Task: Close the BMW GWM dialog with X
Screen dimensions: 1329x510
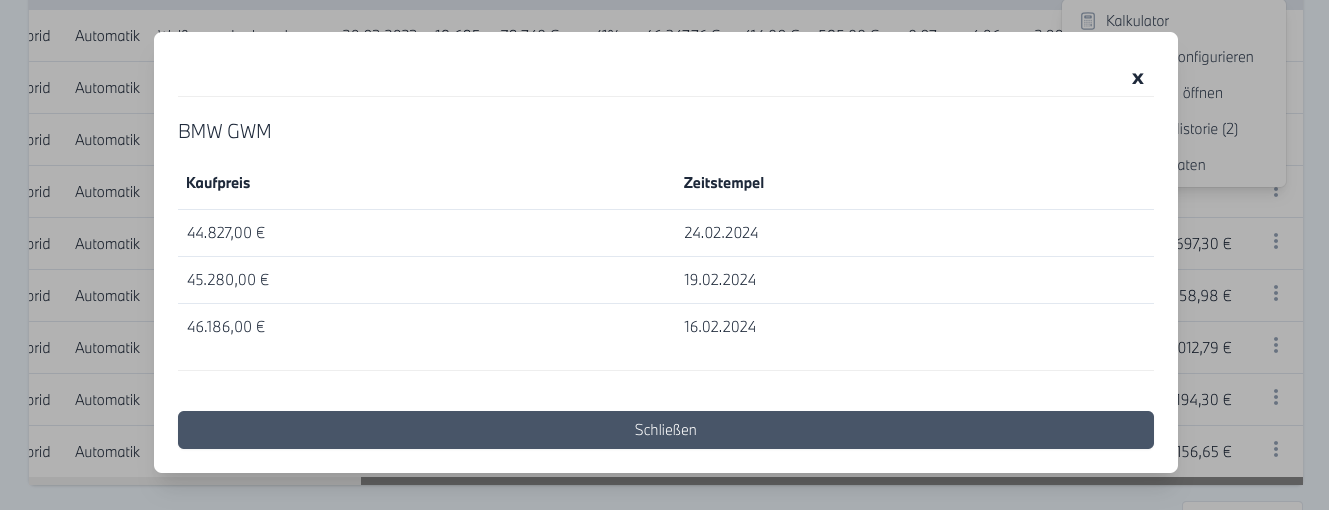Action: point(1137,78)
